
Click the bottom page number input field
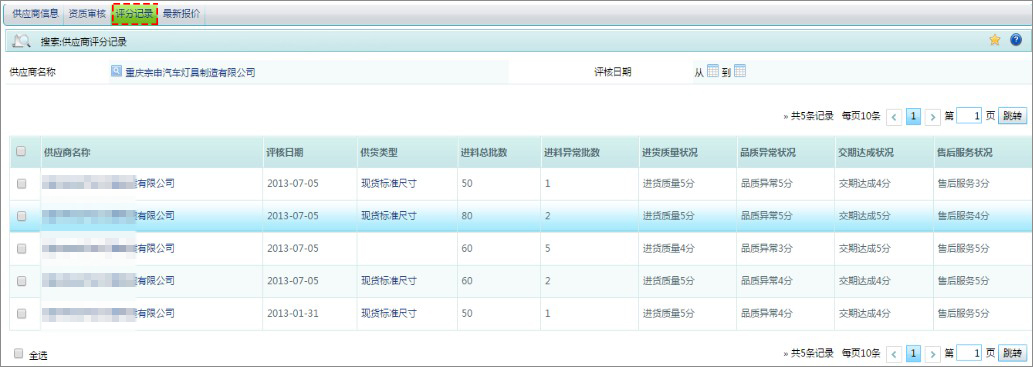969,353
